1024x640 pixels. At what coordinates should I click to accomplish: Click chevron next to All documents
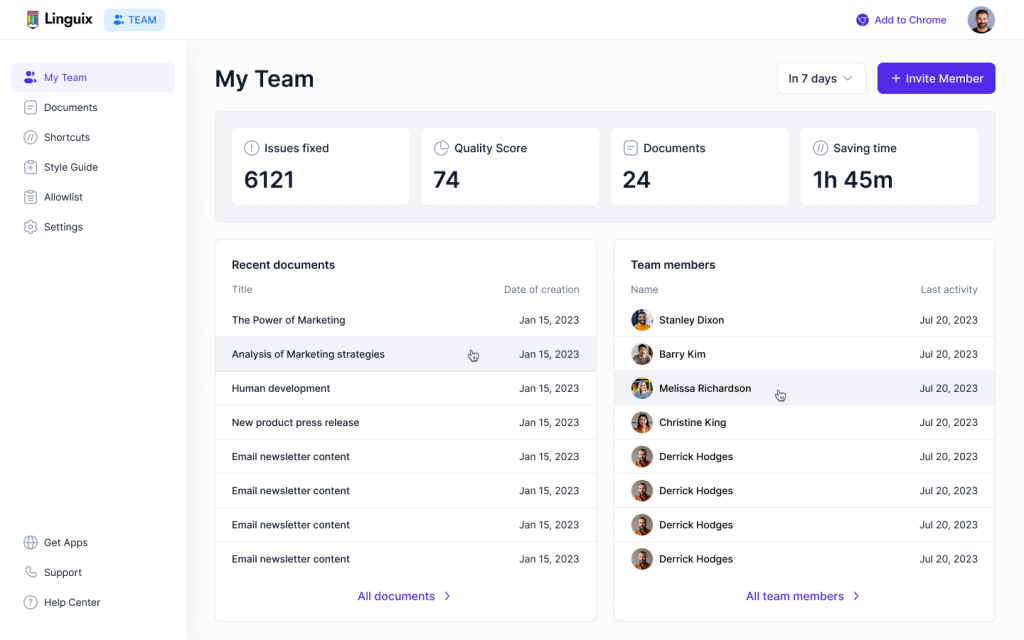pyautogui.click(x=447, y=596)
